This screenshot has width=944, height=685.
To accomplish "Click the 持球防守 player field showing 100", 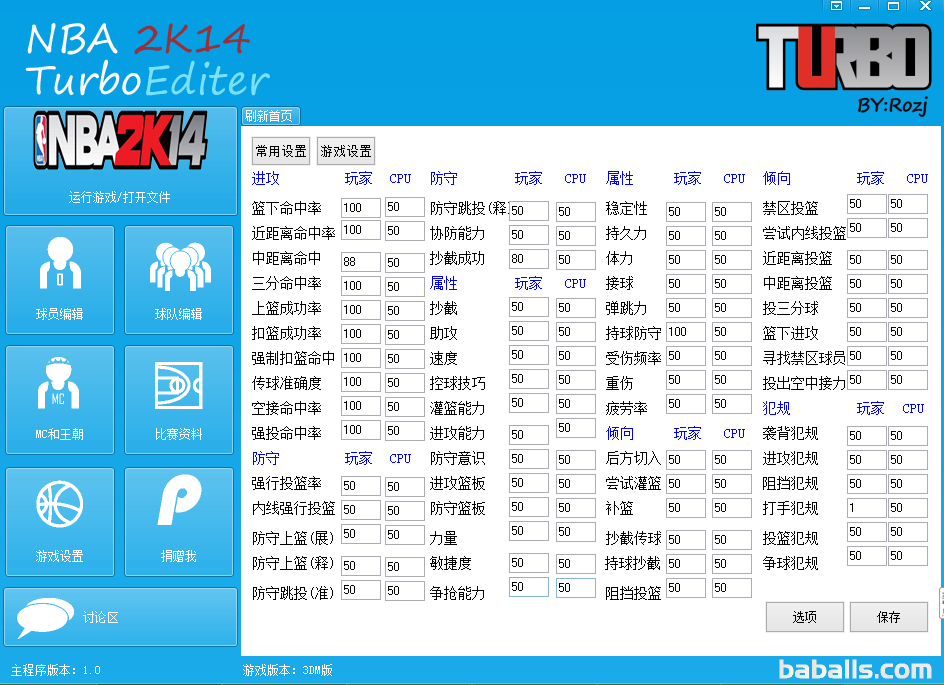I will point(686,332).
